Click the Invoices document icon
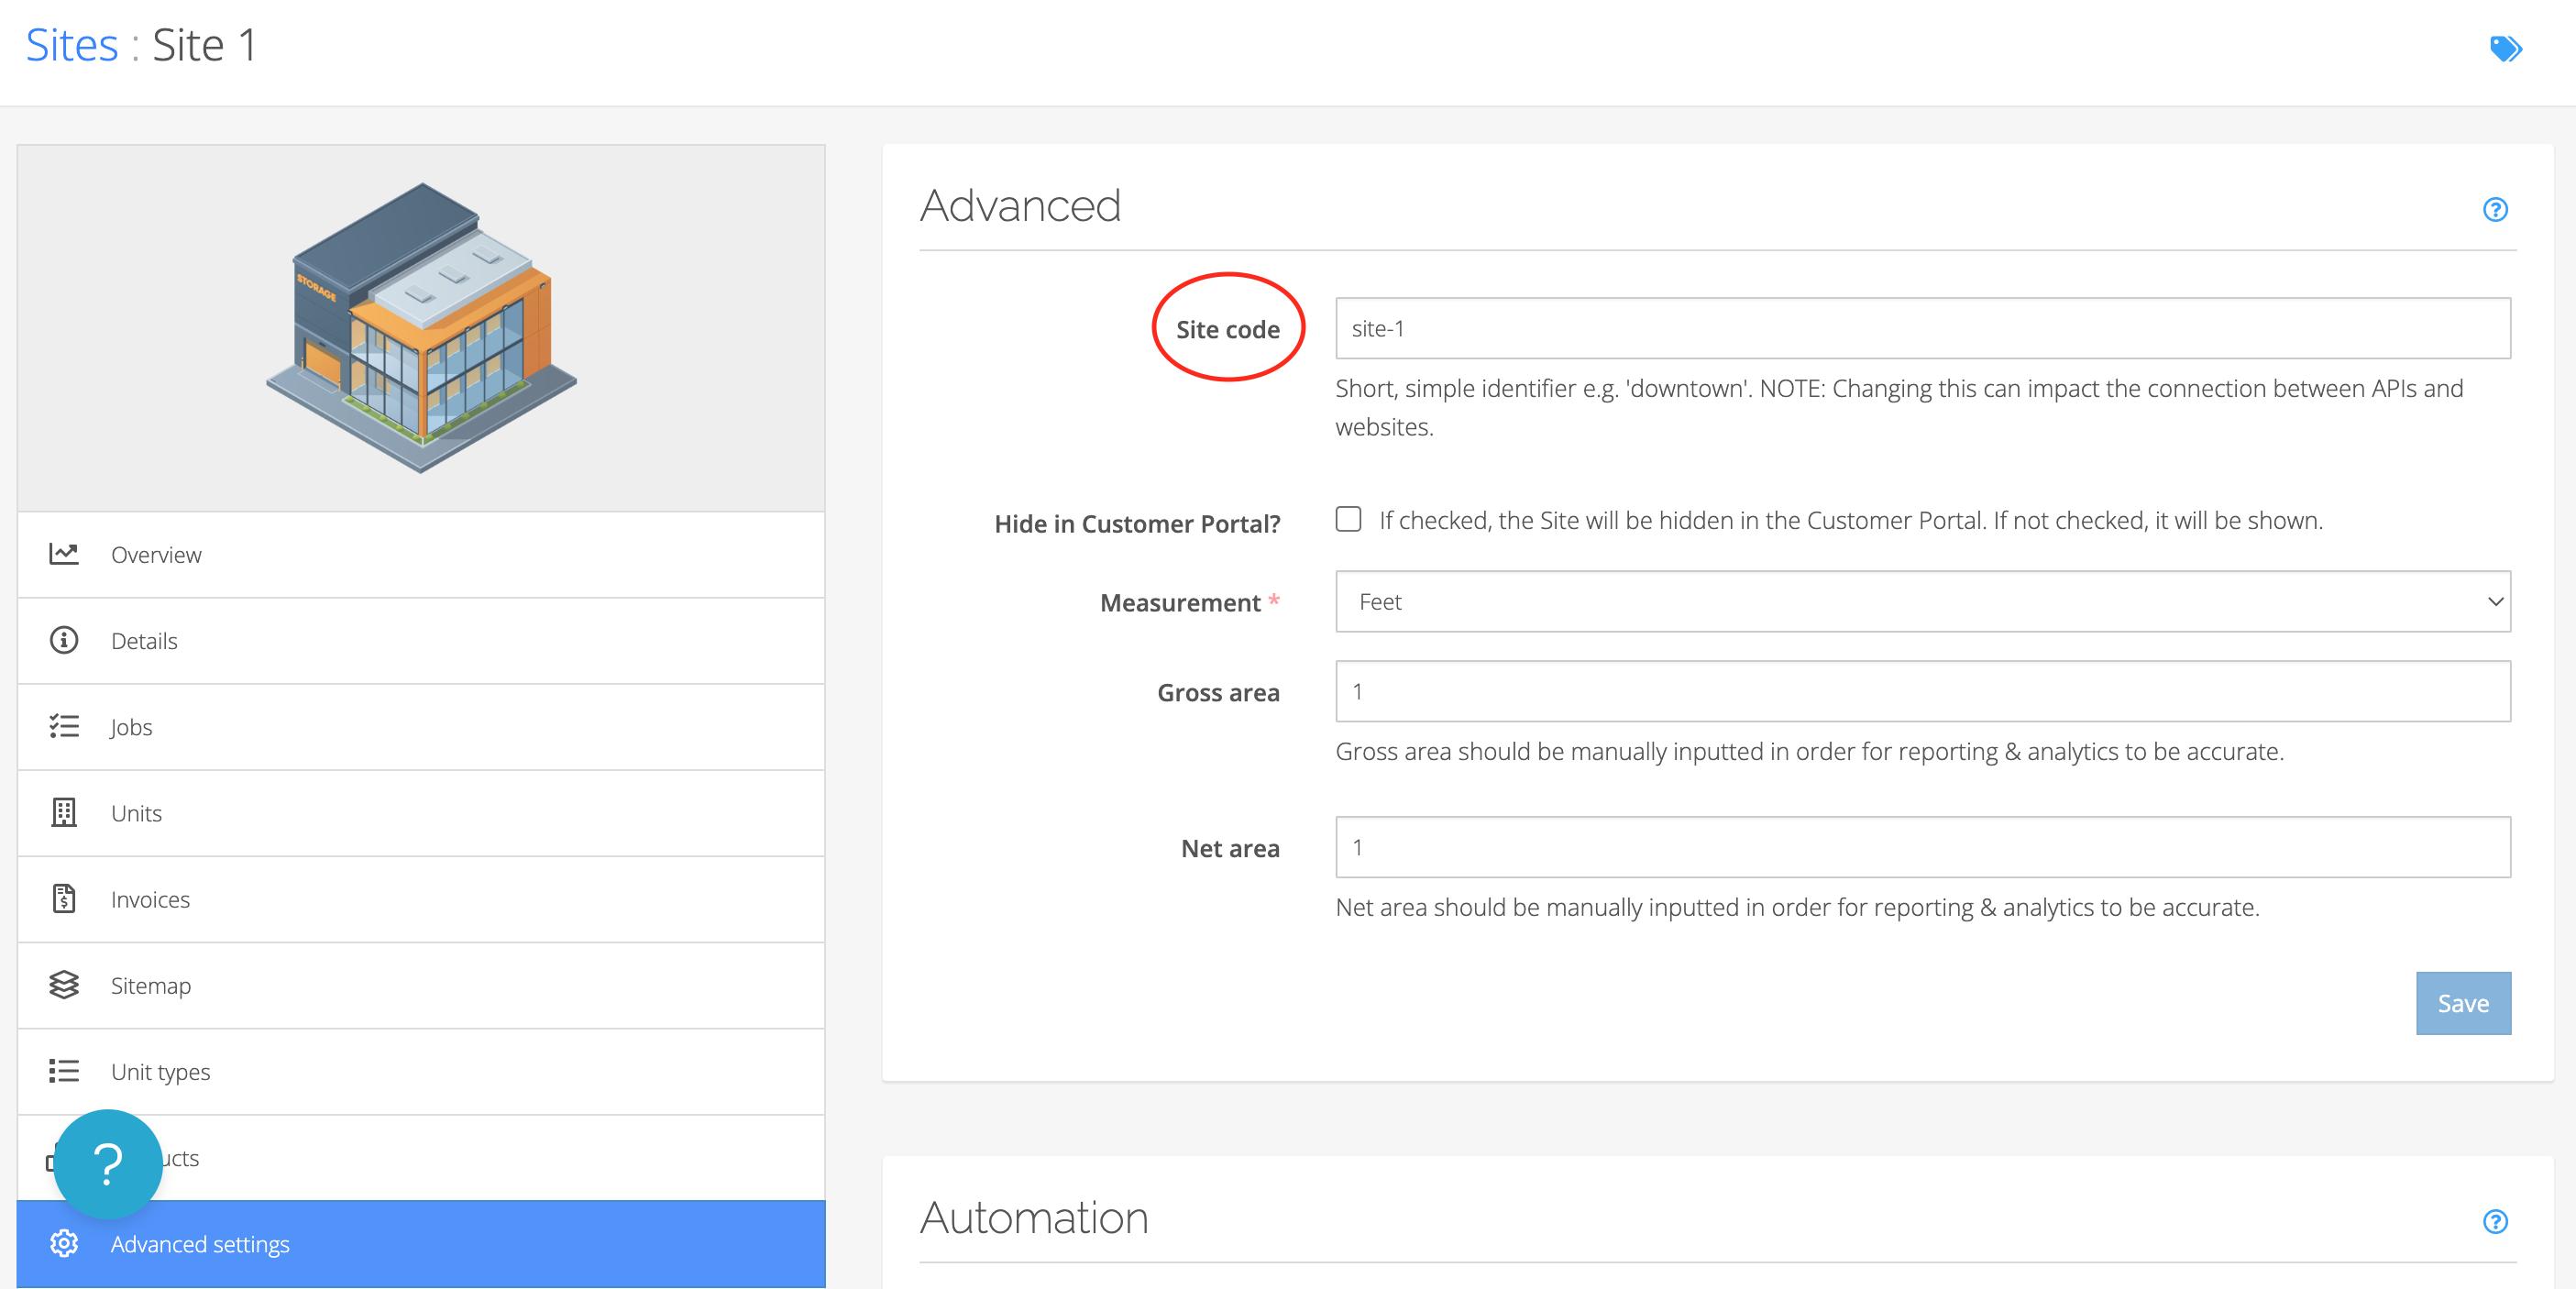 [x=64, y=898]
